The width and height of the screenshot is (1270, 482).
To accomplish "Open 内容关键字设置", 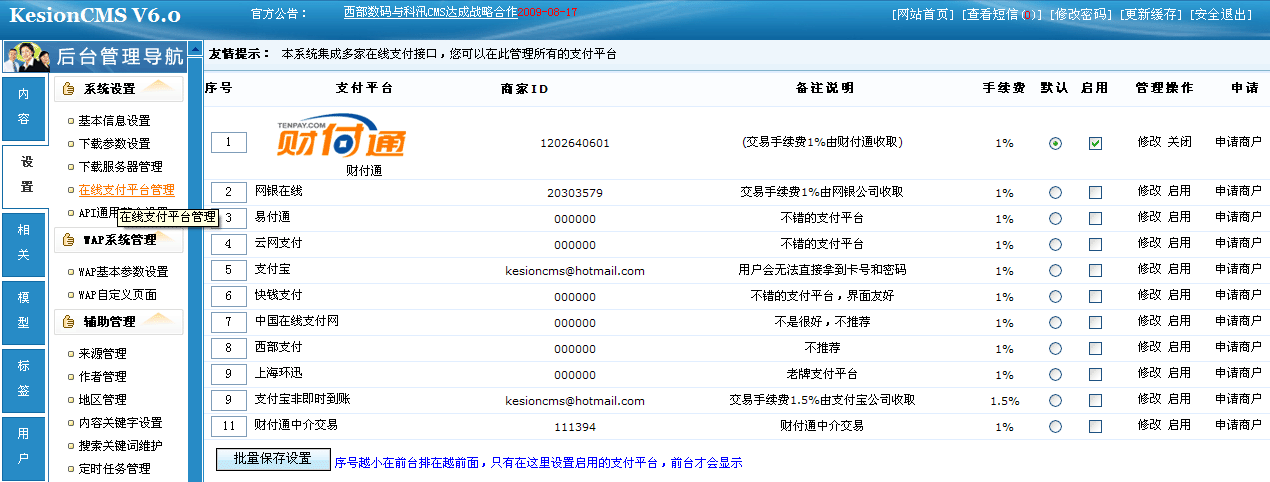I will tap(120, 423).
